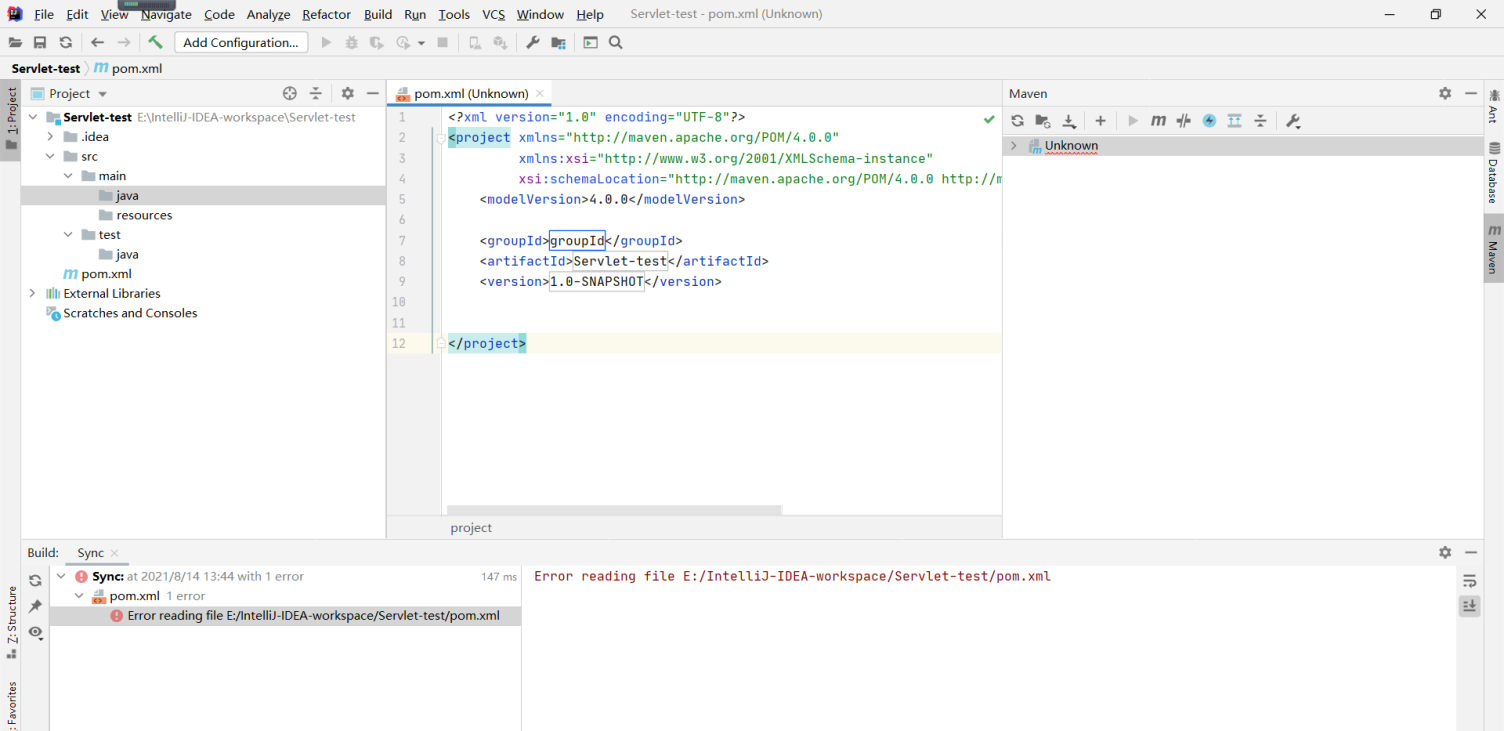
Task: Click the Servlet-test breadcrumb in navigation bar
Action: tap(46, 68)
